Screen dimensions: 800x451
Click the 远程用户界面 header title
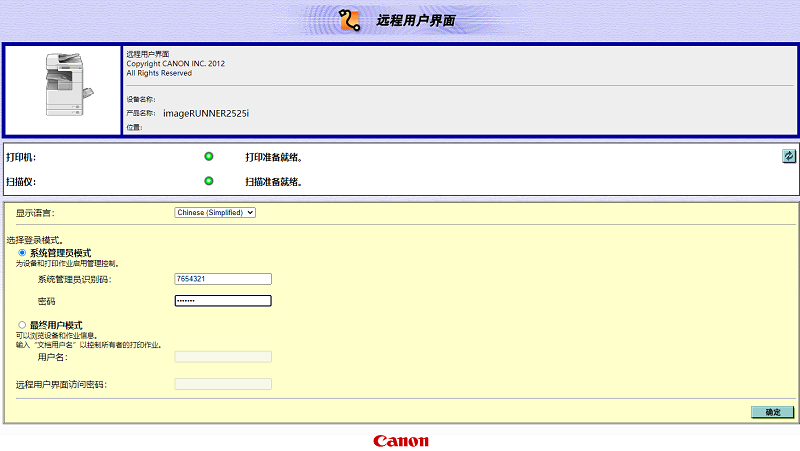point(416,20)
